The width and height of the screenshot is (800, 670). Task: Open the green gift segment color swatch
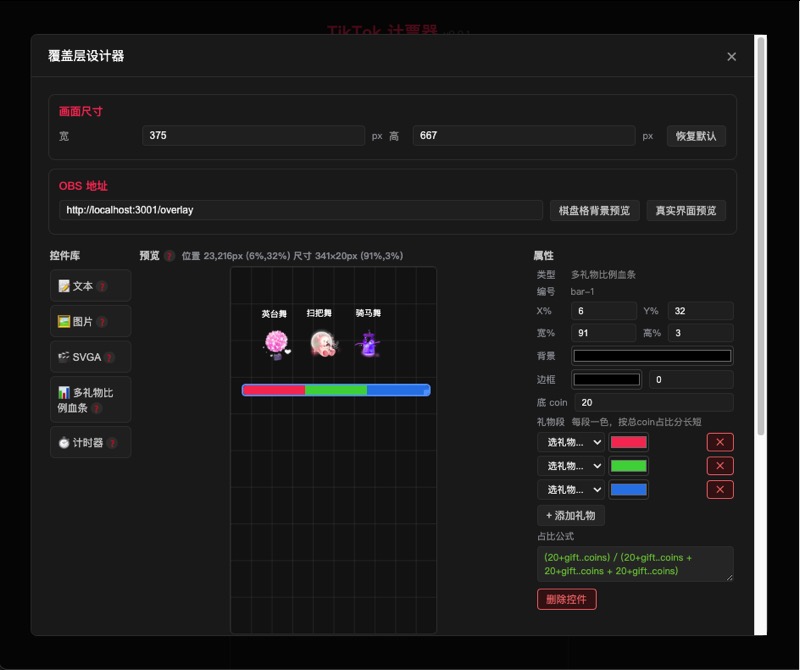(629, 466)
